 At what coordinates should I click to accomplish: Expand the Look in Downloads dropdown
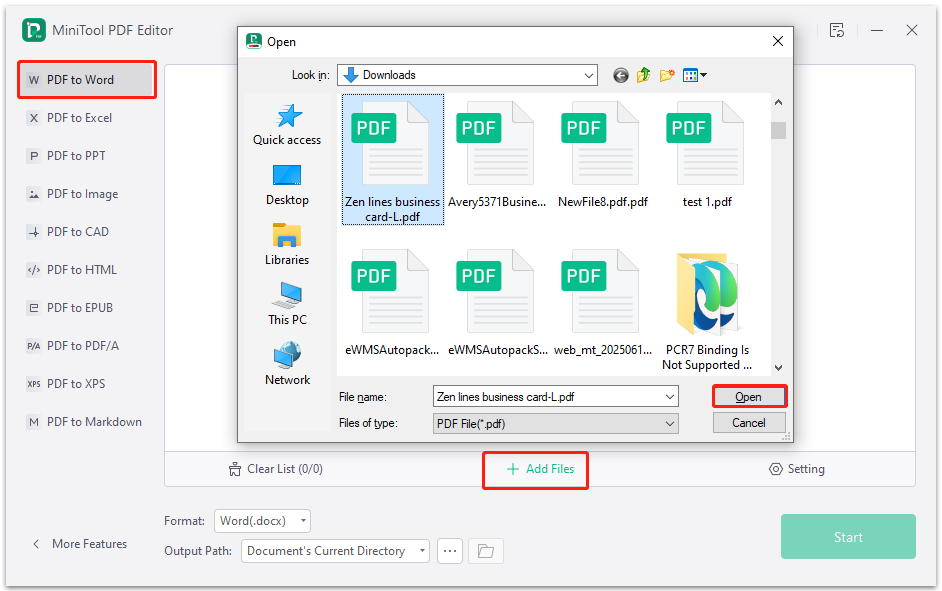coord(589,75)
